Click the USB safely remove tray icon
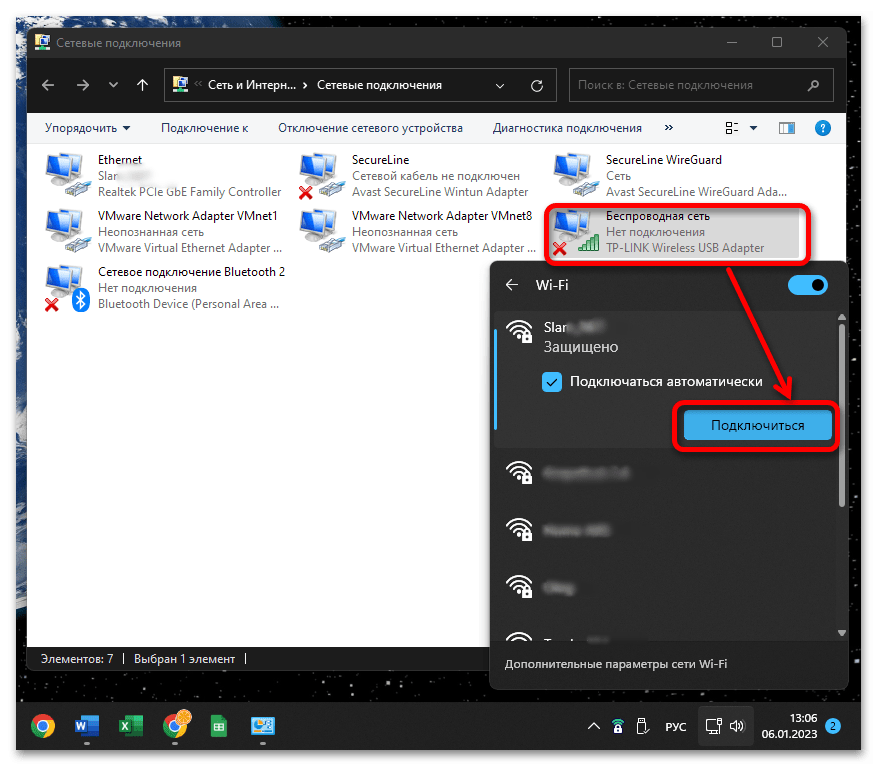 pos(643,726)
